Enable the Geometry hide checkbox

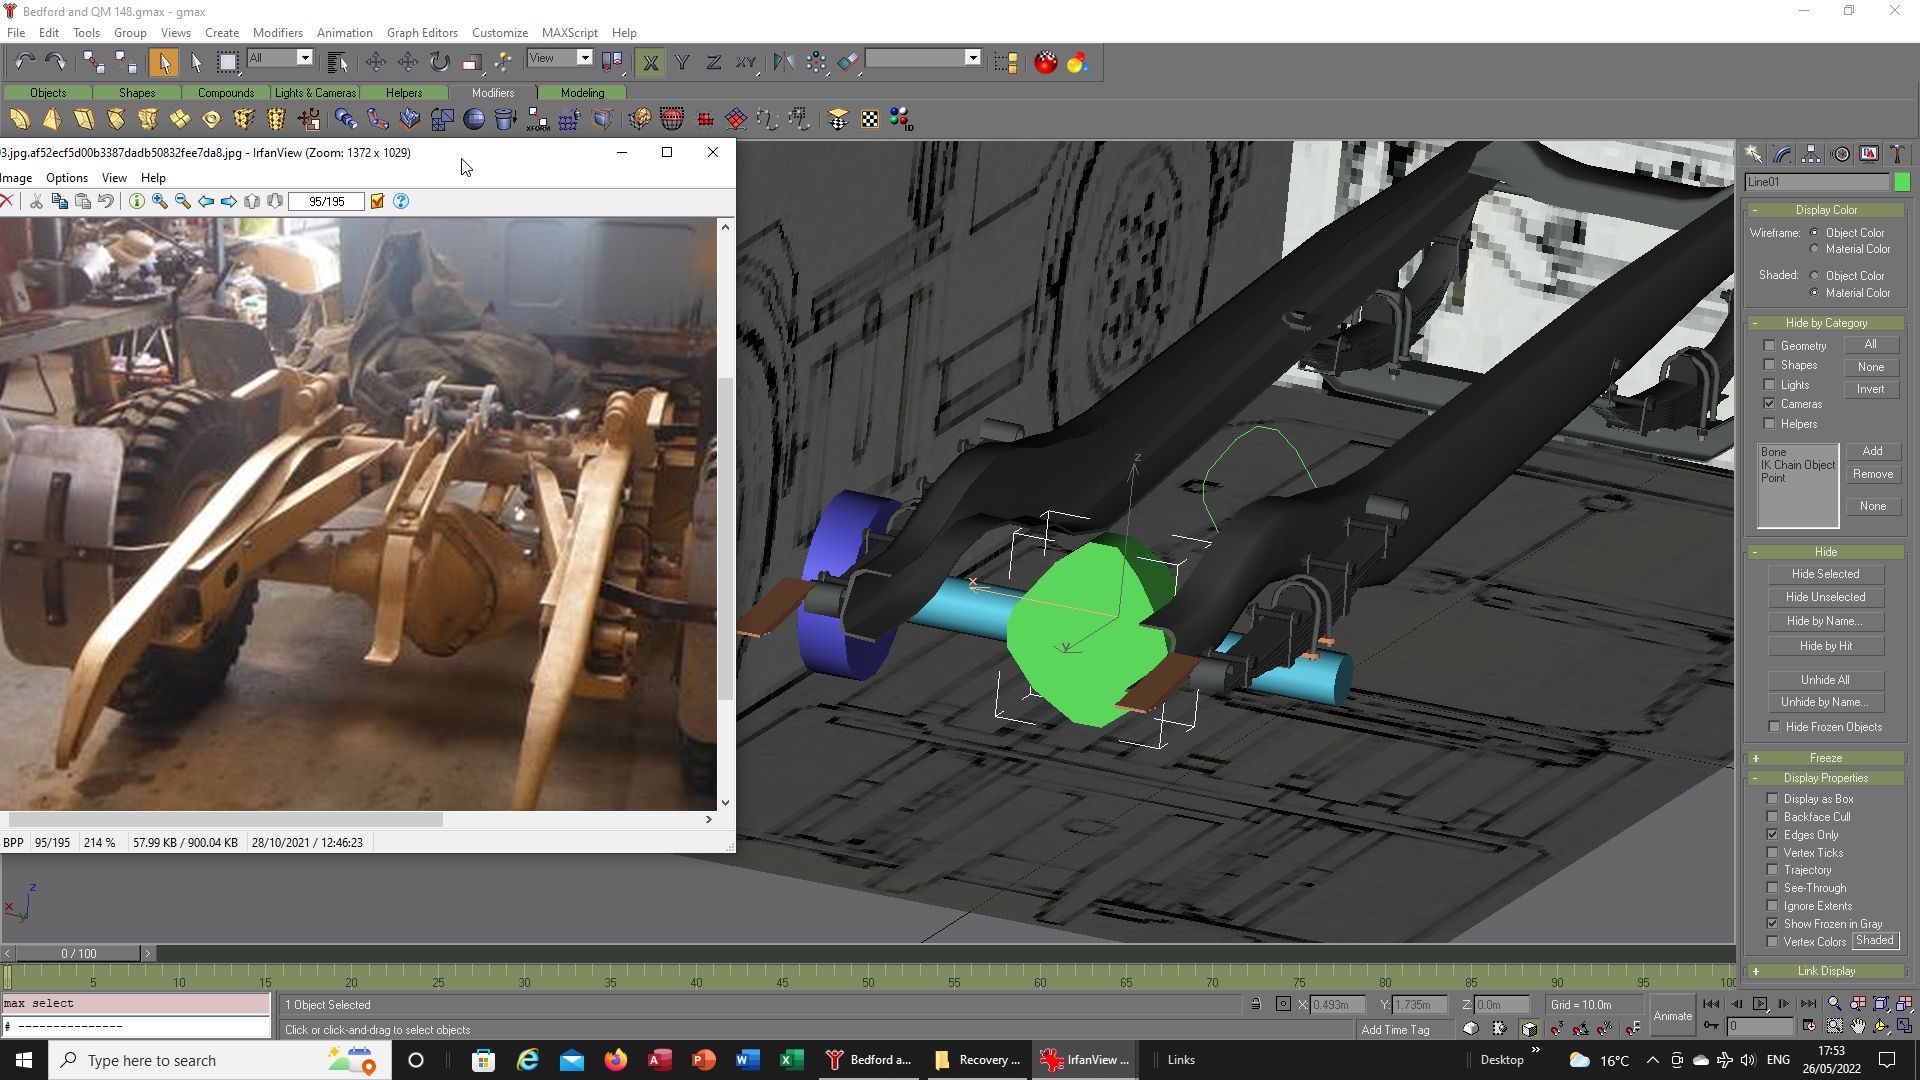coord(1769,346)
